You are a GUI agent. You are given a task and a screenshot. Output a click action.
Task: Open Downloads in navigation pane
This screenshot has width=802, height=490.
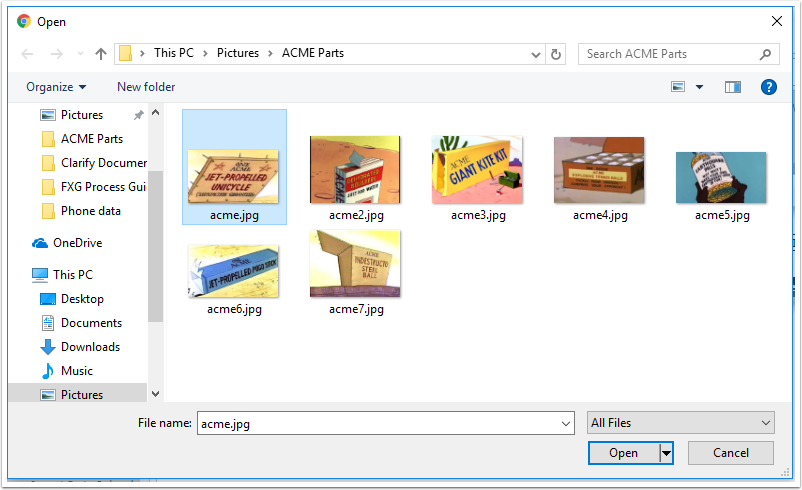pos(90,347)
